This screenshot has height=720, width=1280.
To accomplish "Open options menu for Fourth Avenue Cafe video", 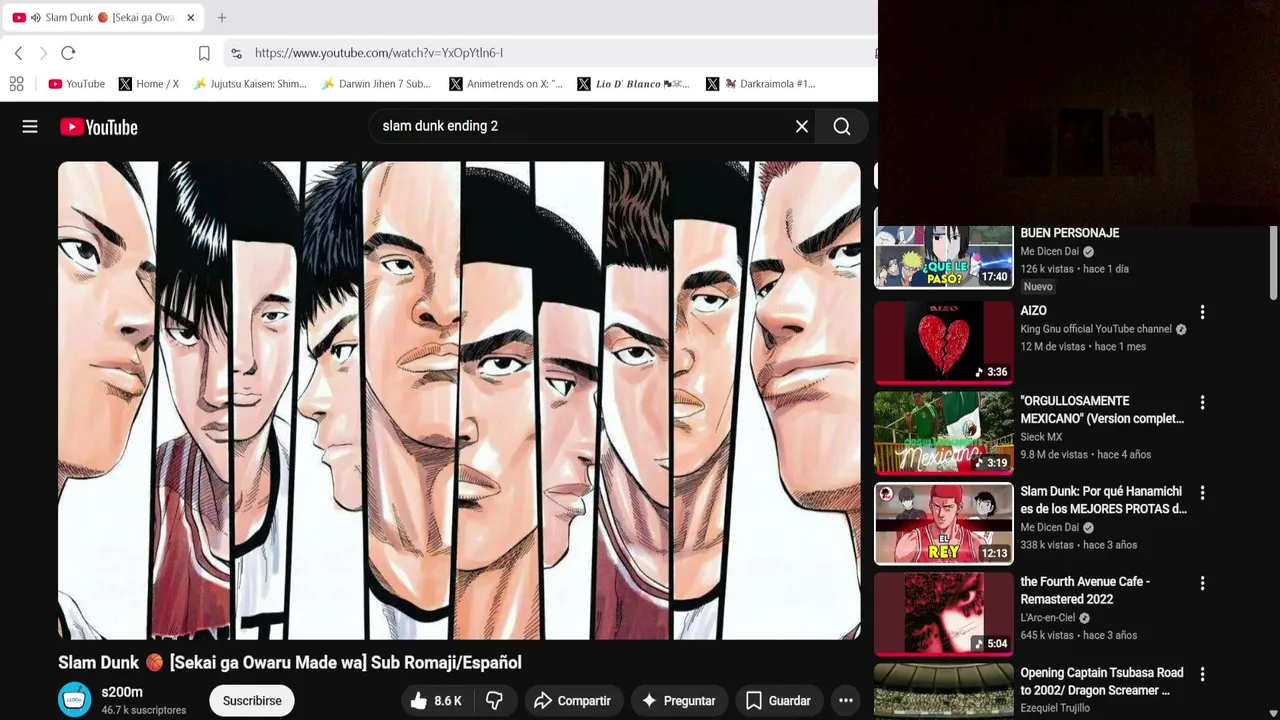I will (x=1202, y=583).
